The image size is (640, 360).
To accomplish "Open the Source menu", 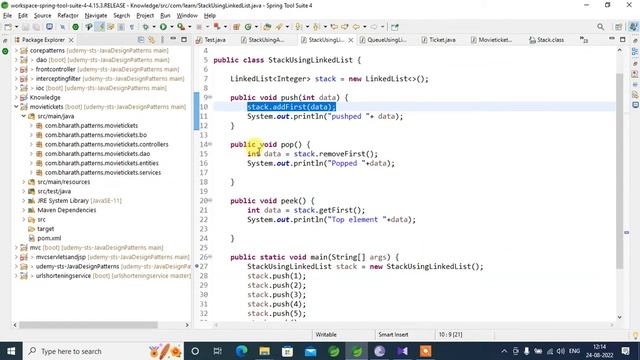I will coord(42,16).
